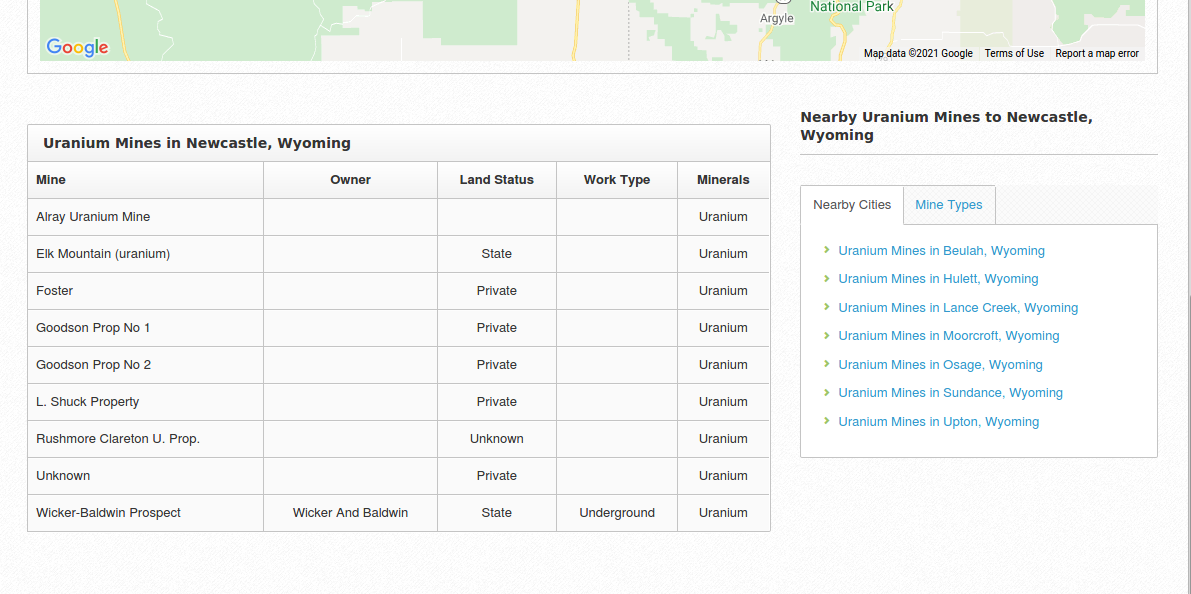Click Private land status in Foster row
The height and width of the screenshot is (594, 1191).
click(497, 291)
